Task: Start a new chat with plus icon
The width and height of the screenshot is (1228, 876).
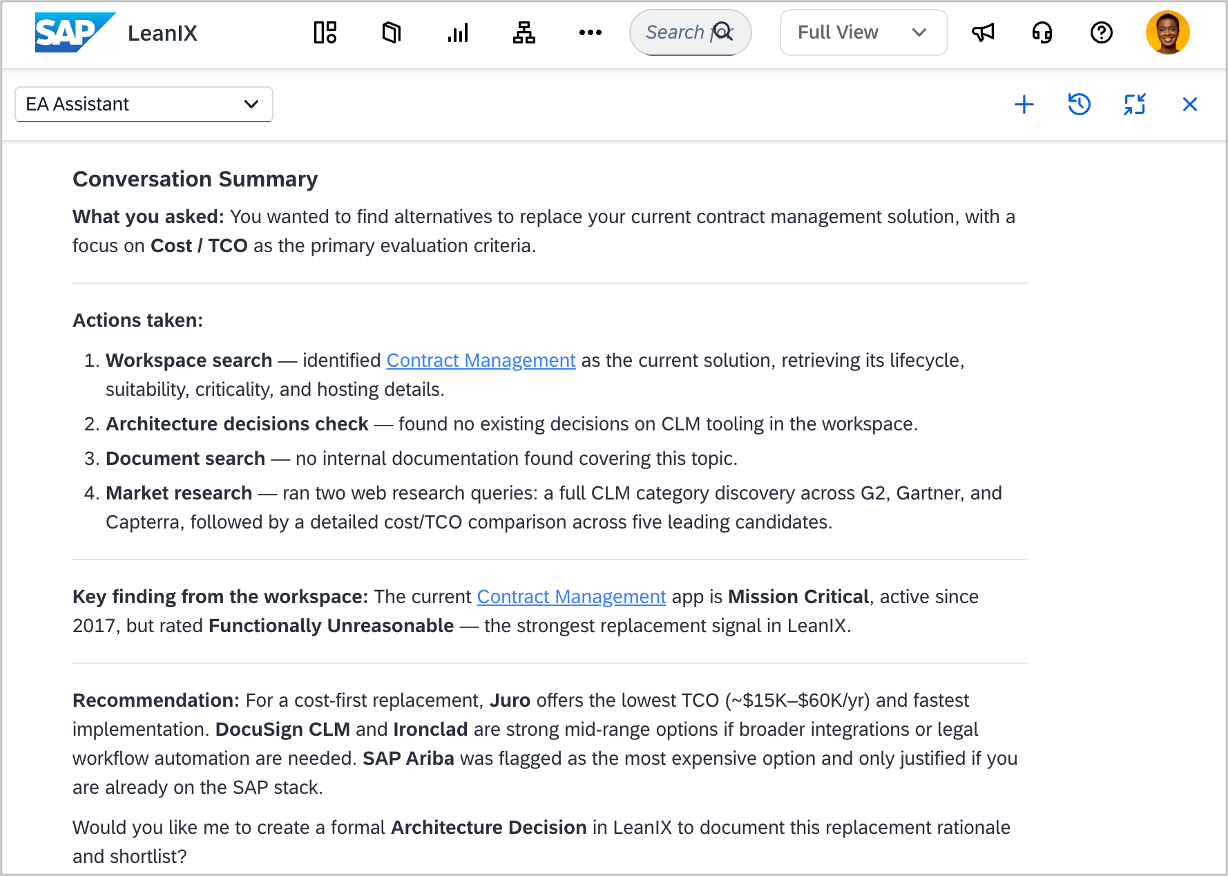Action: [x=1024, y=104]
